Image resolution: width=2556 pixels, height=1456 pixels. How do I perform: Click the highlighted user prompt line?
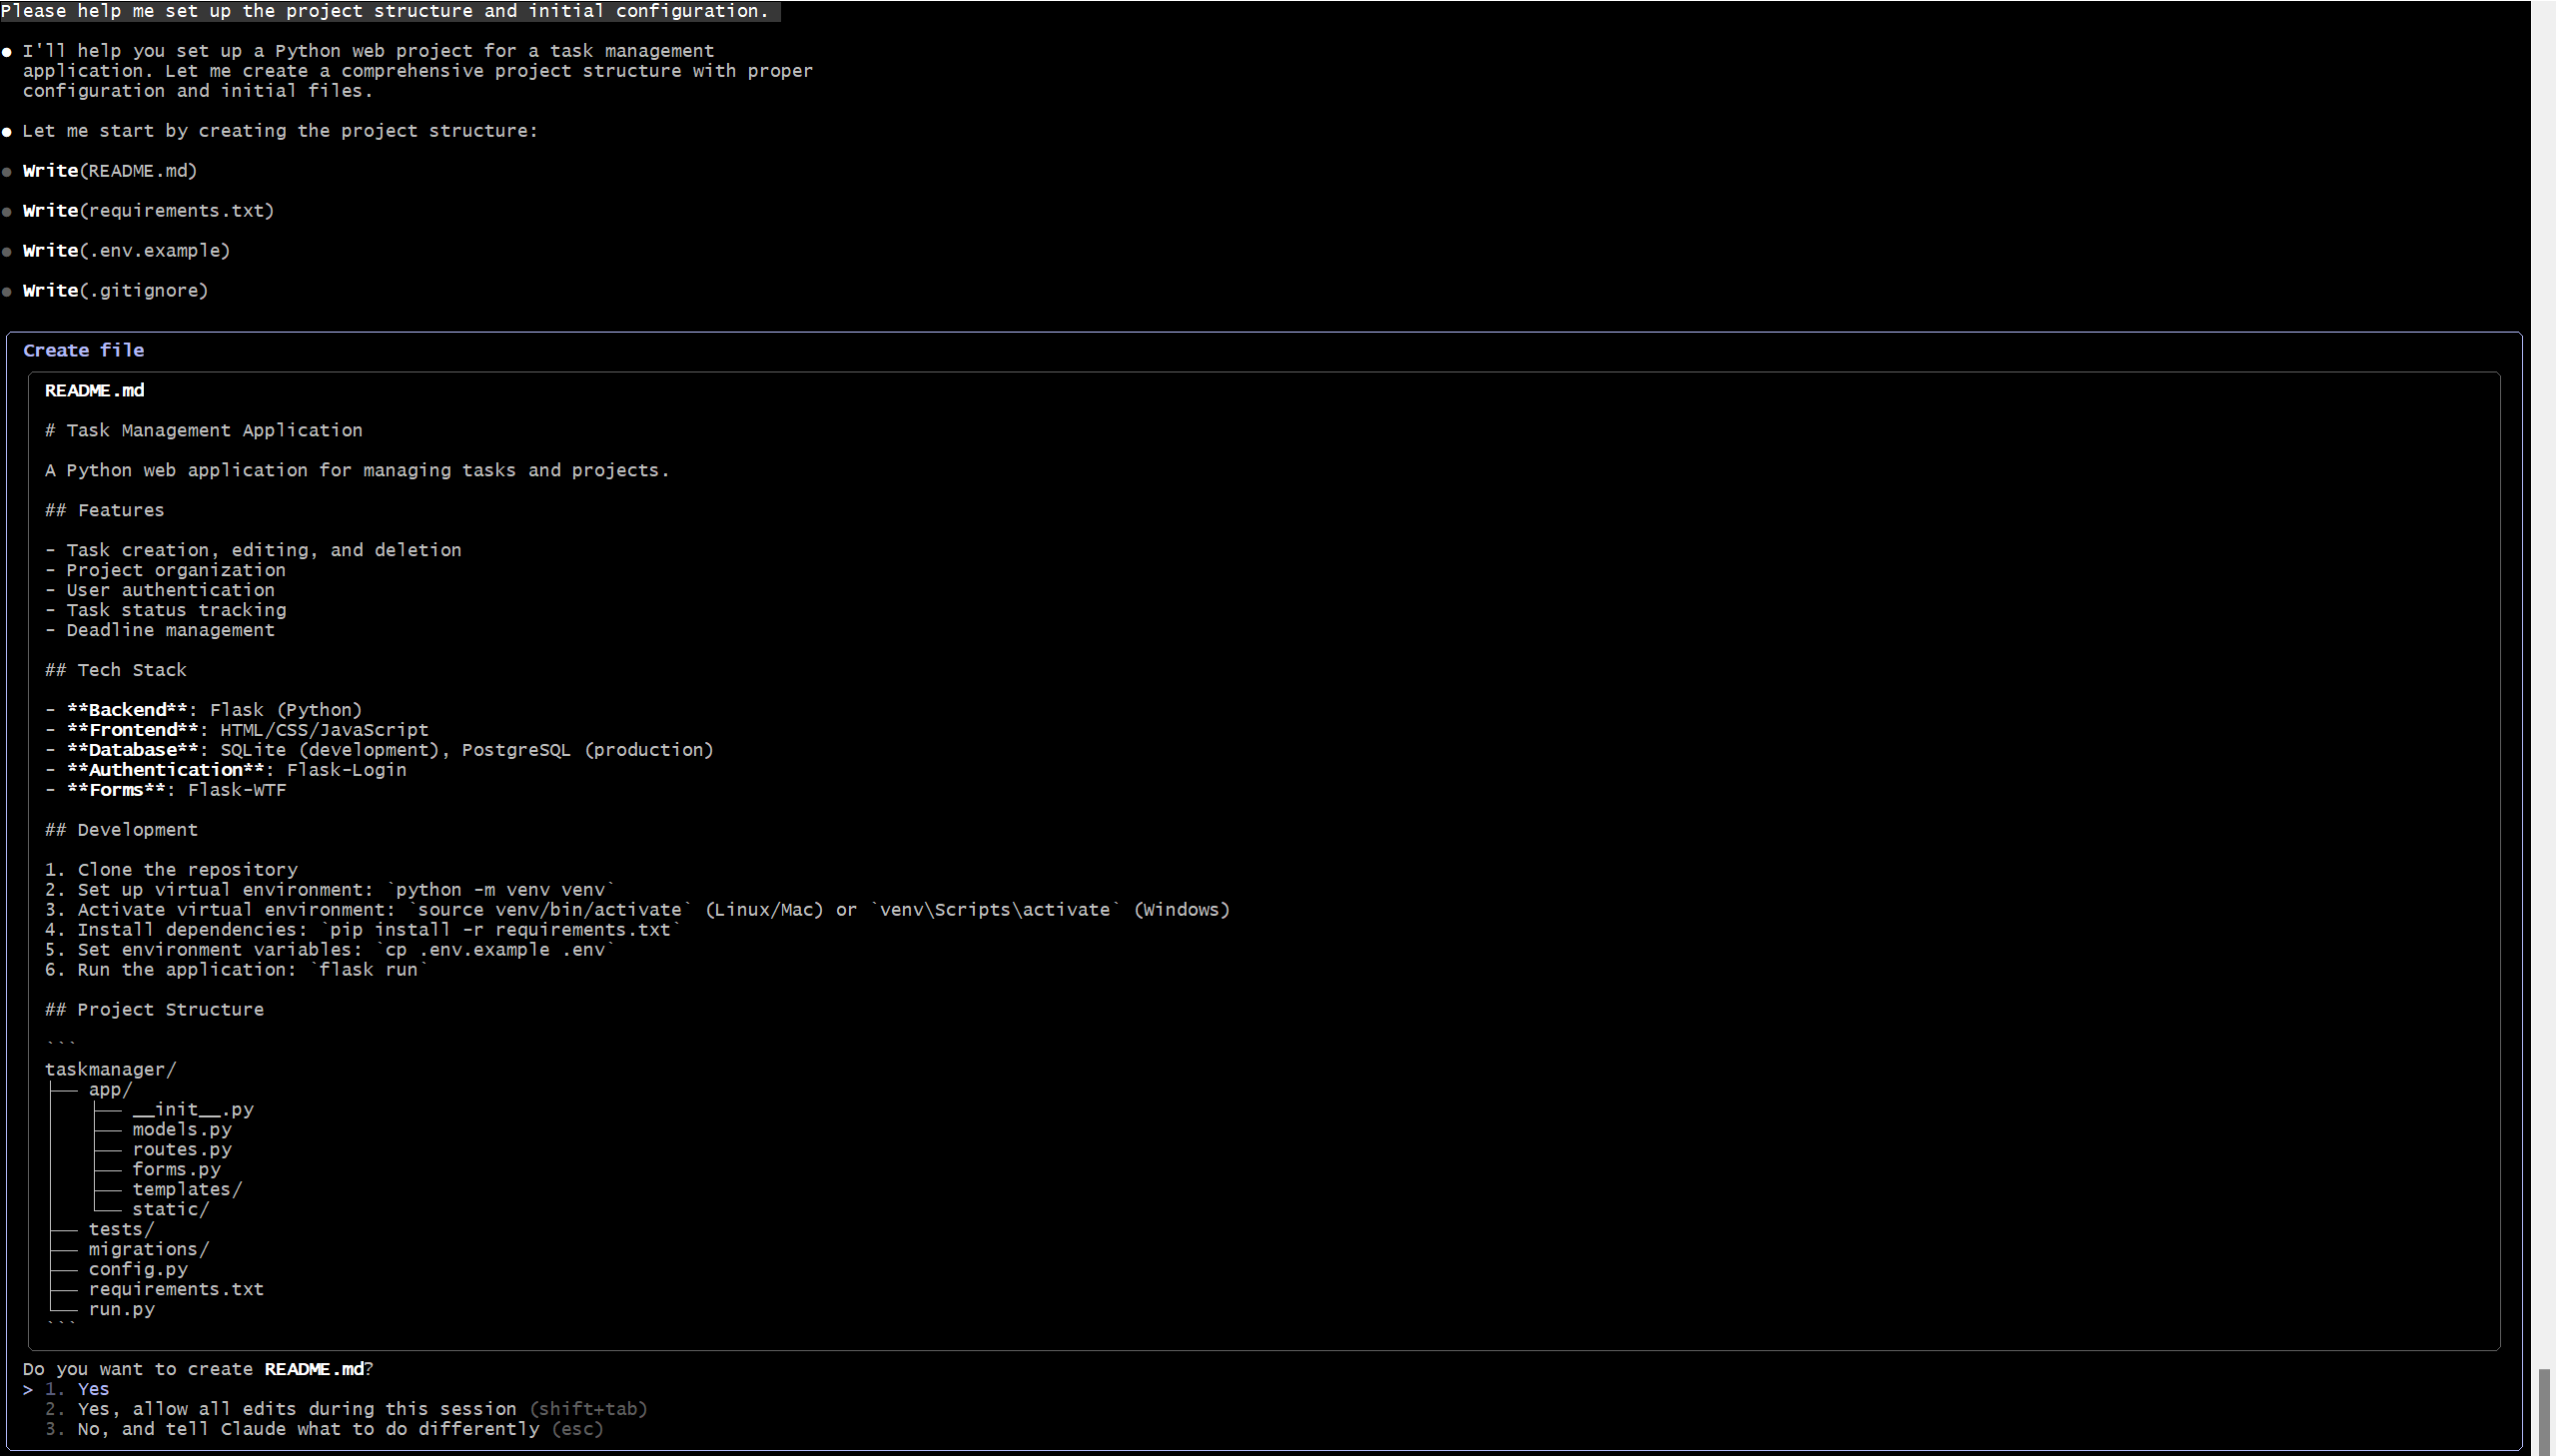coord(385,11)
